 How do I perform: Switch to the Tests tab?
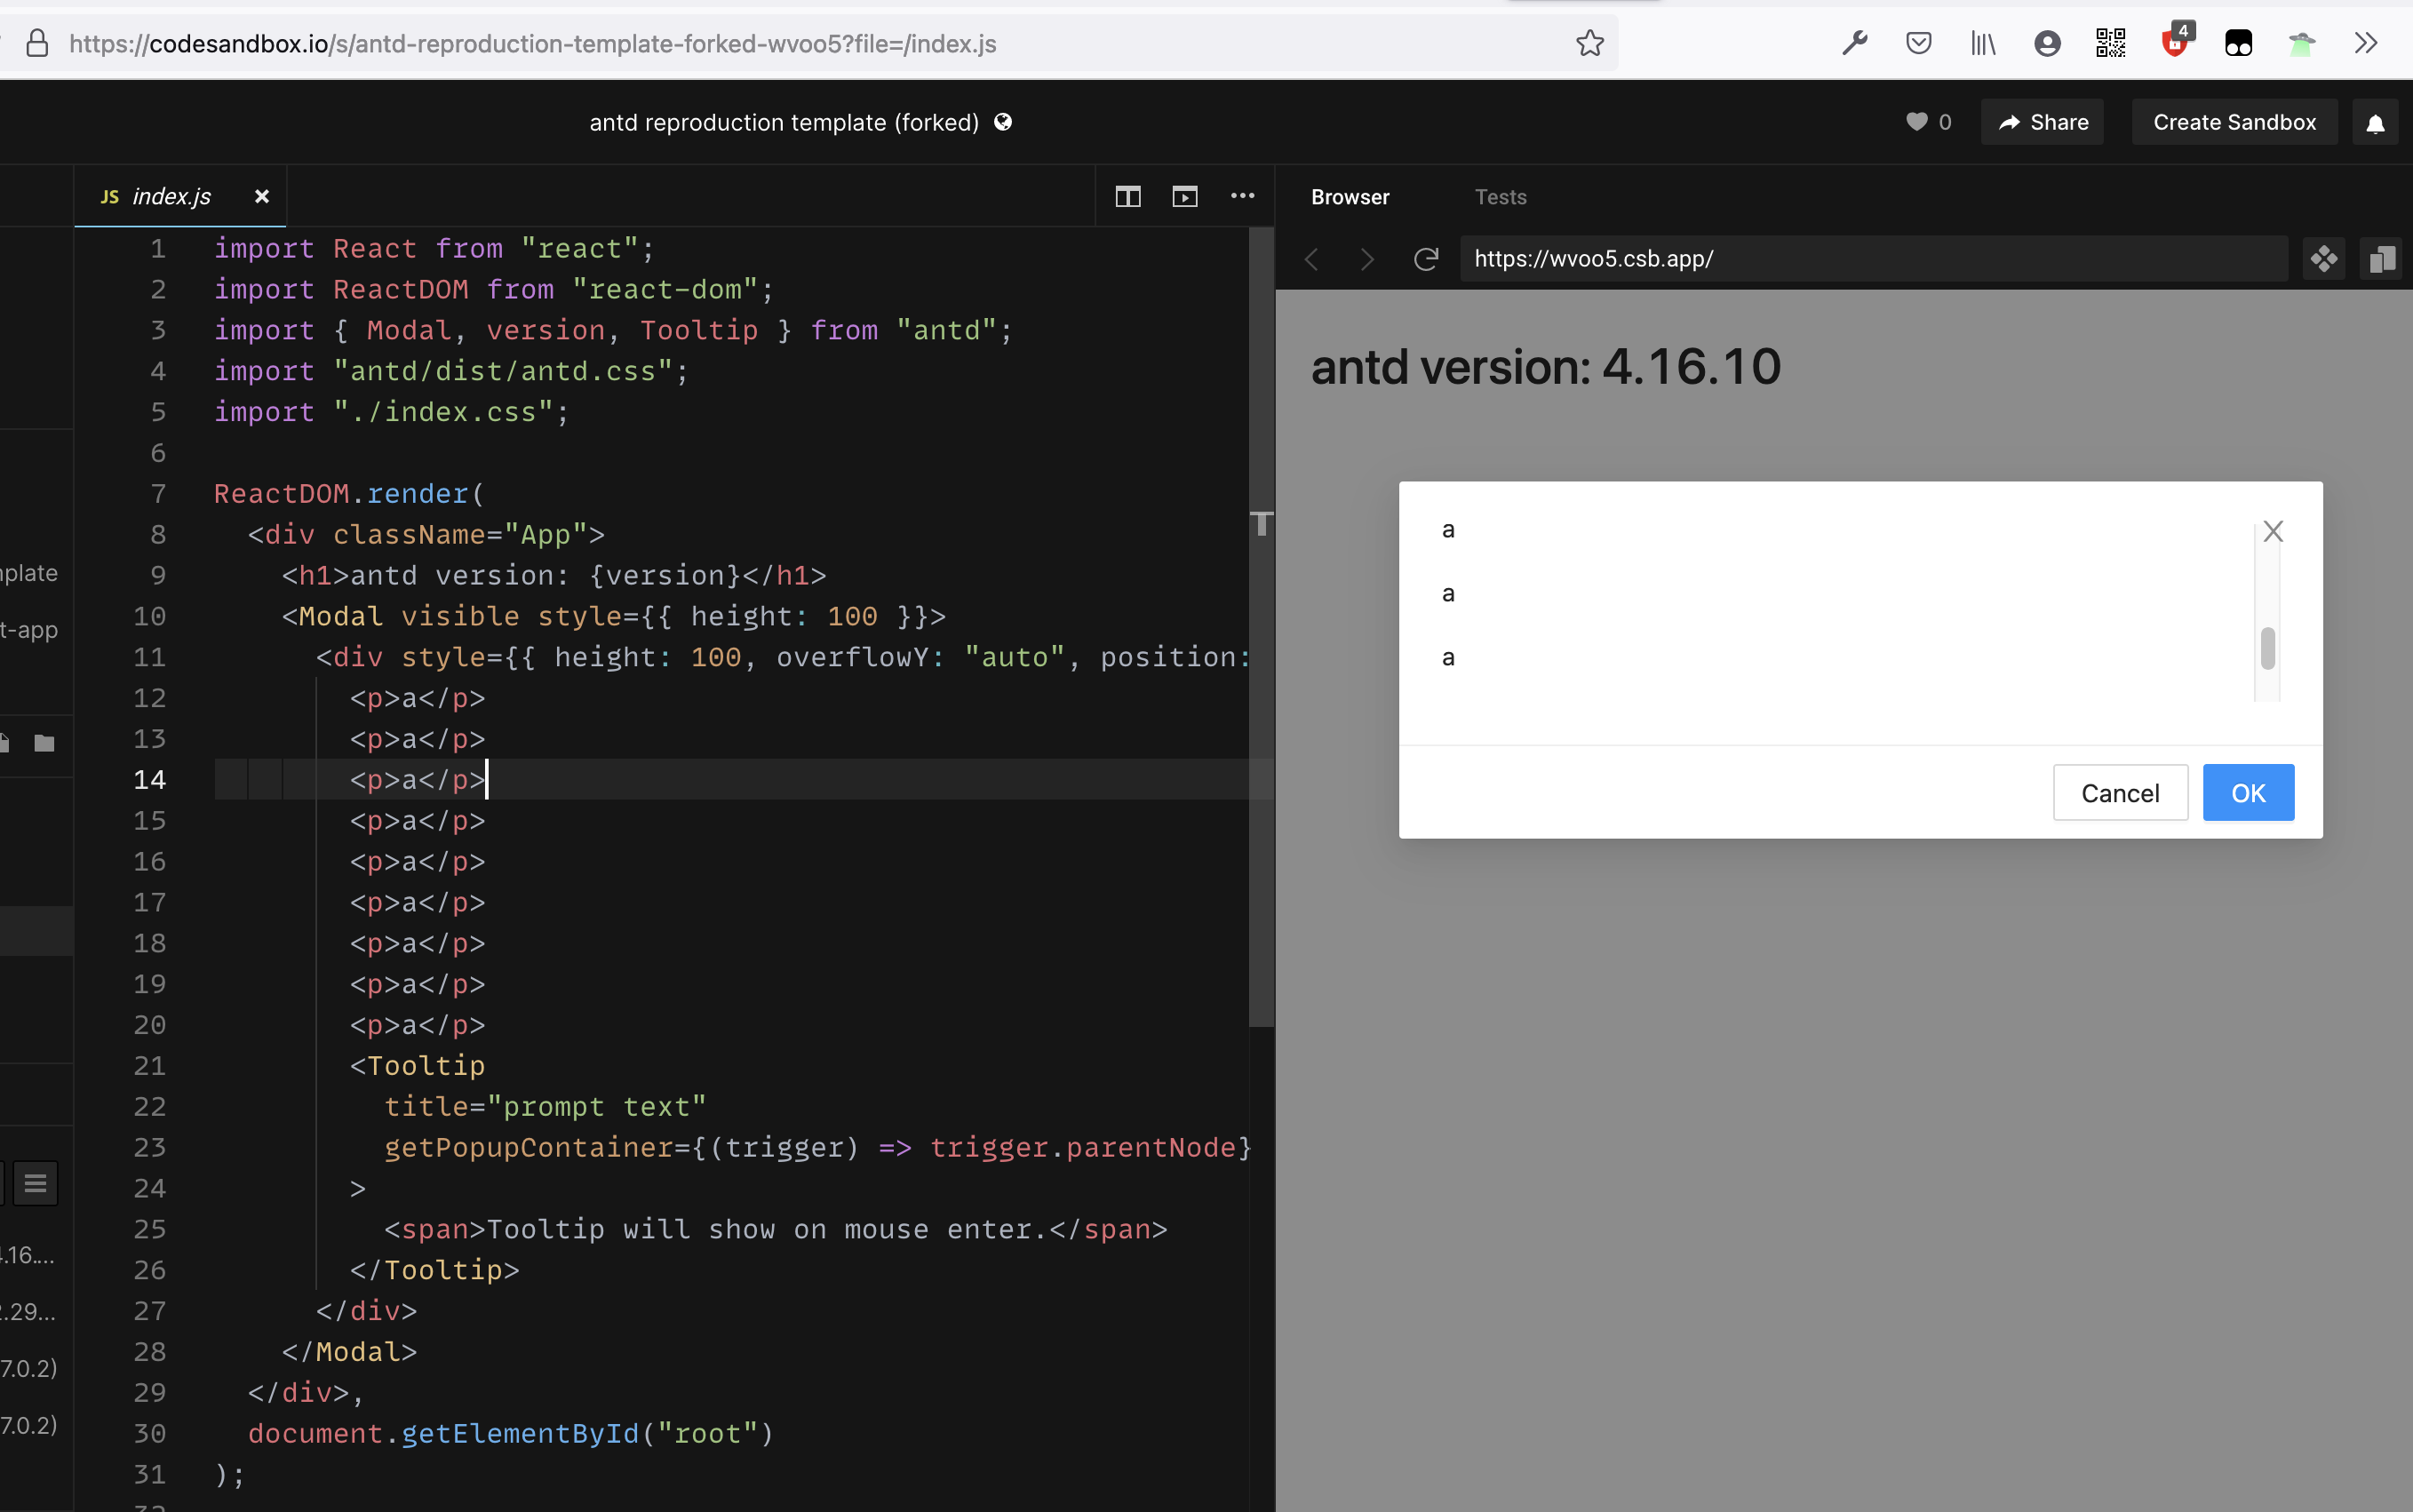click(1500, 197)
